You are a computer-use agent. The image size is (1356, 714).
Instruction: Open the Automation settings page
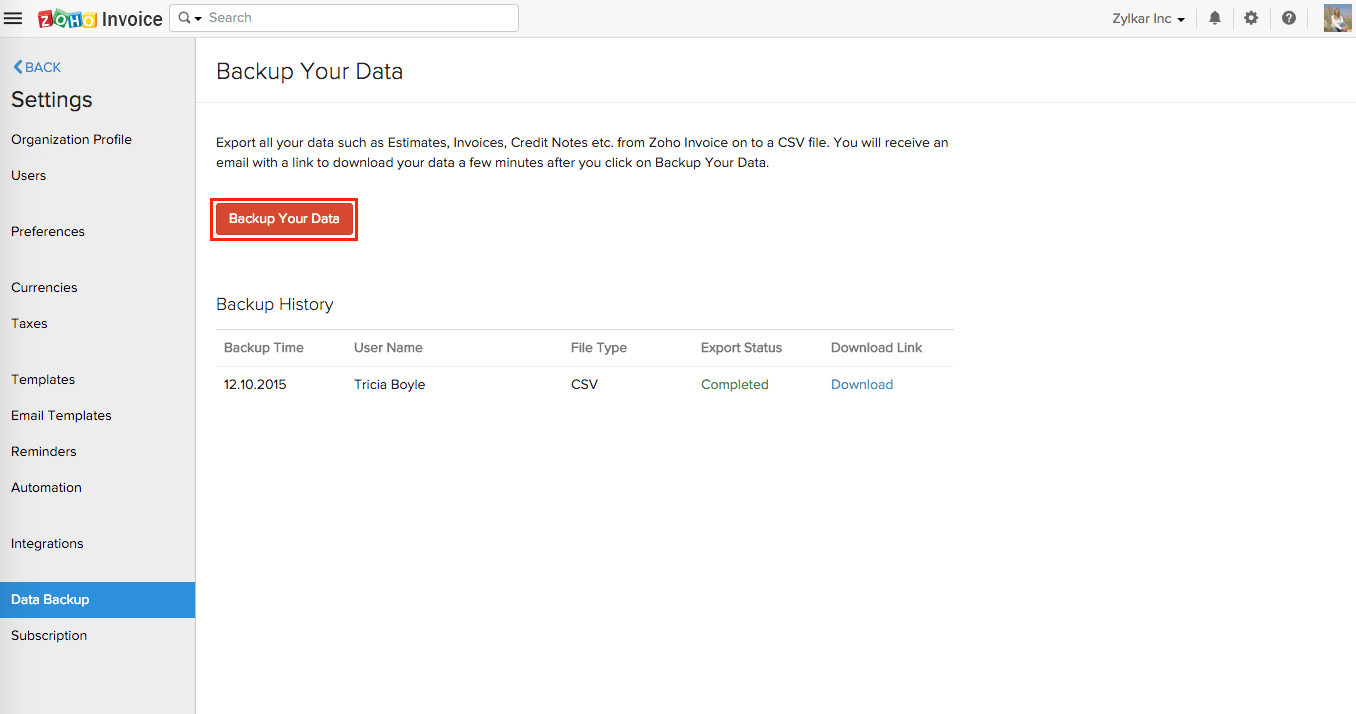(46, 487)
